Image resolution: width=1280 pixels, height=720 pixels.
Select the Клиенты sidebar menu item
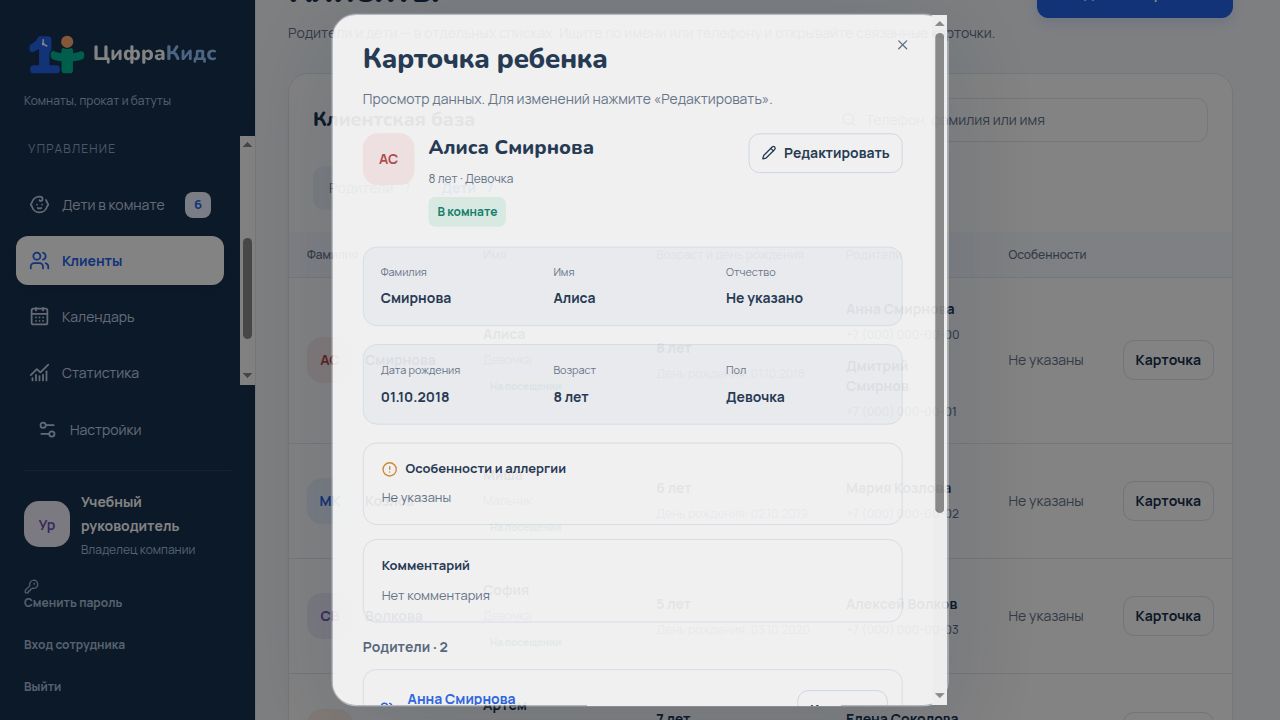tap(120, 261)
